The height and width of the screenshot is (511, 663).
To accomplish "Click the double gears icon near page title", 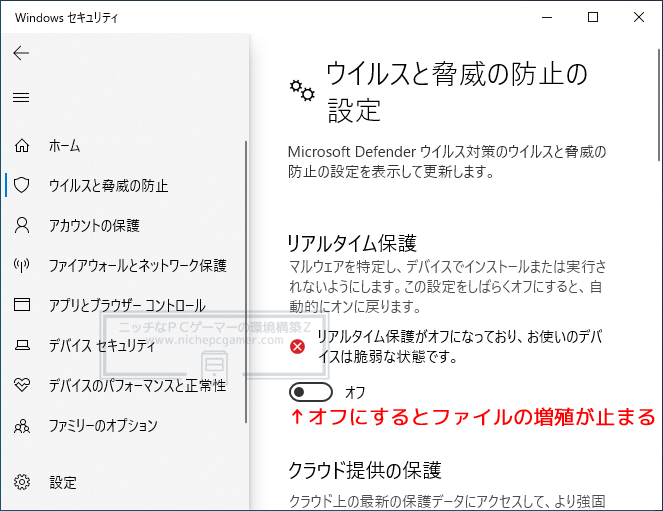I will click(302, 90).
